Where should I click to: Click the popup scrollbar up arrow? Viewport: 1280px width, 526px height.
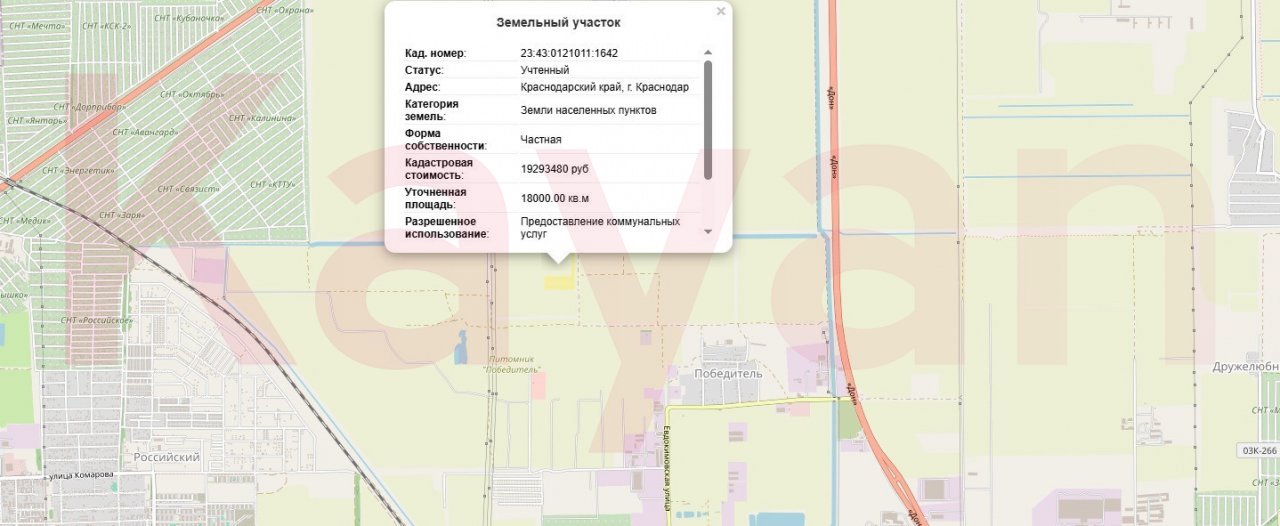(708, 53)
